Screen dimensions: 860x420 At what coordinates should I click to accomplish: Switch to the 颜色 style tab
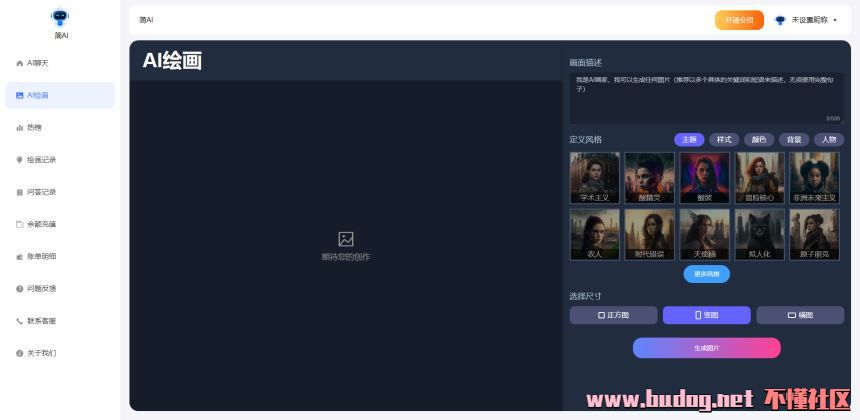(759, 140)
